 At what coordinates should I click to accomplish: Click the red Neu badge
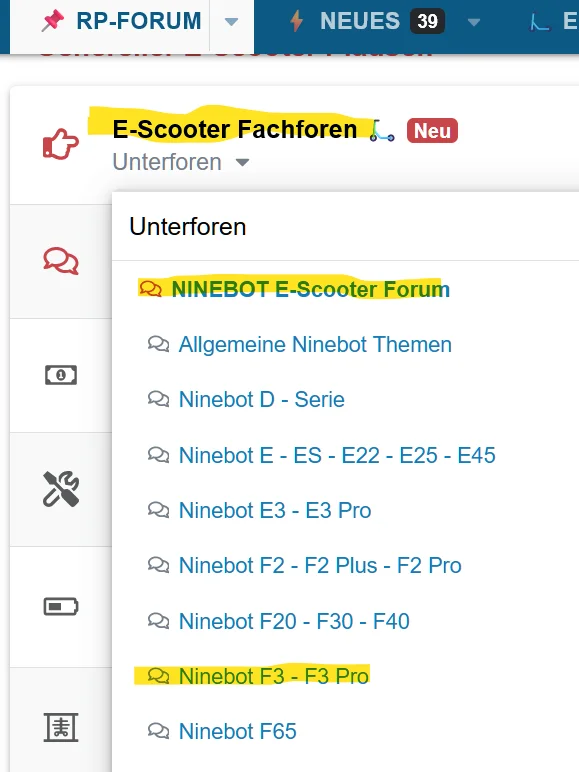432,131
